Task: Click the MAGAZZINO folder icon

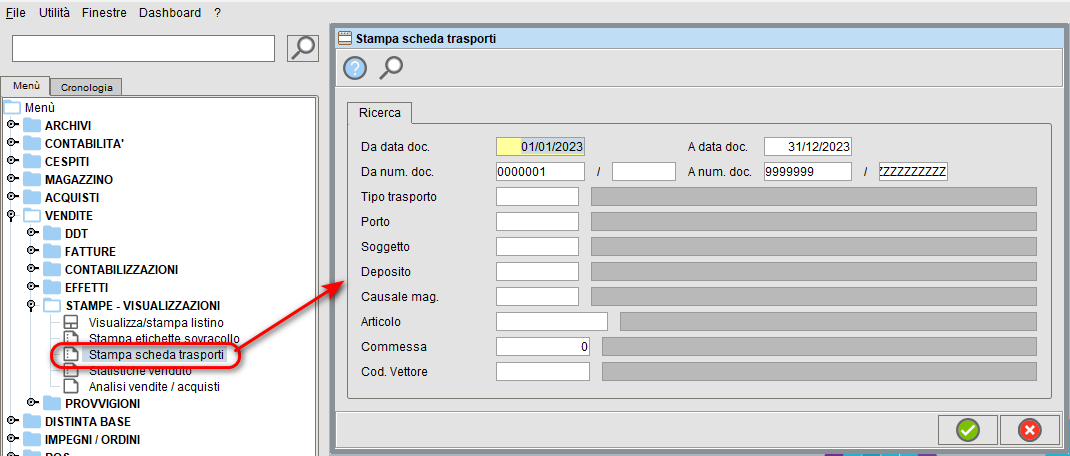Action: point(31,180)
